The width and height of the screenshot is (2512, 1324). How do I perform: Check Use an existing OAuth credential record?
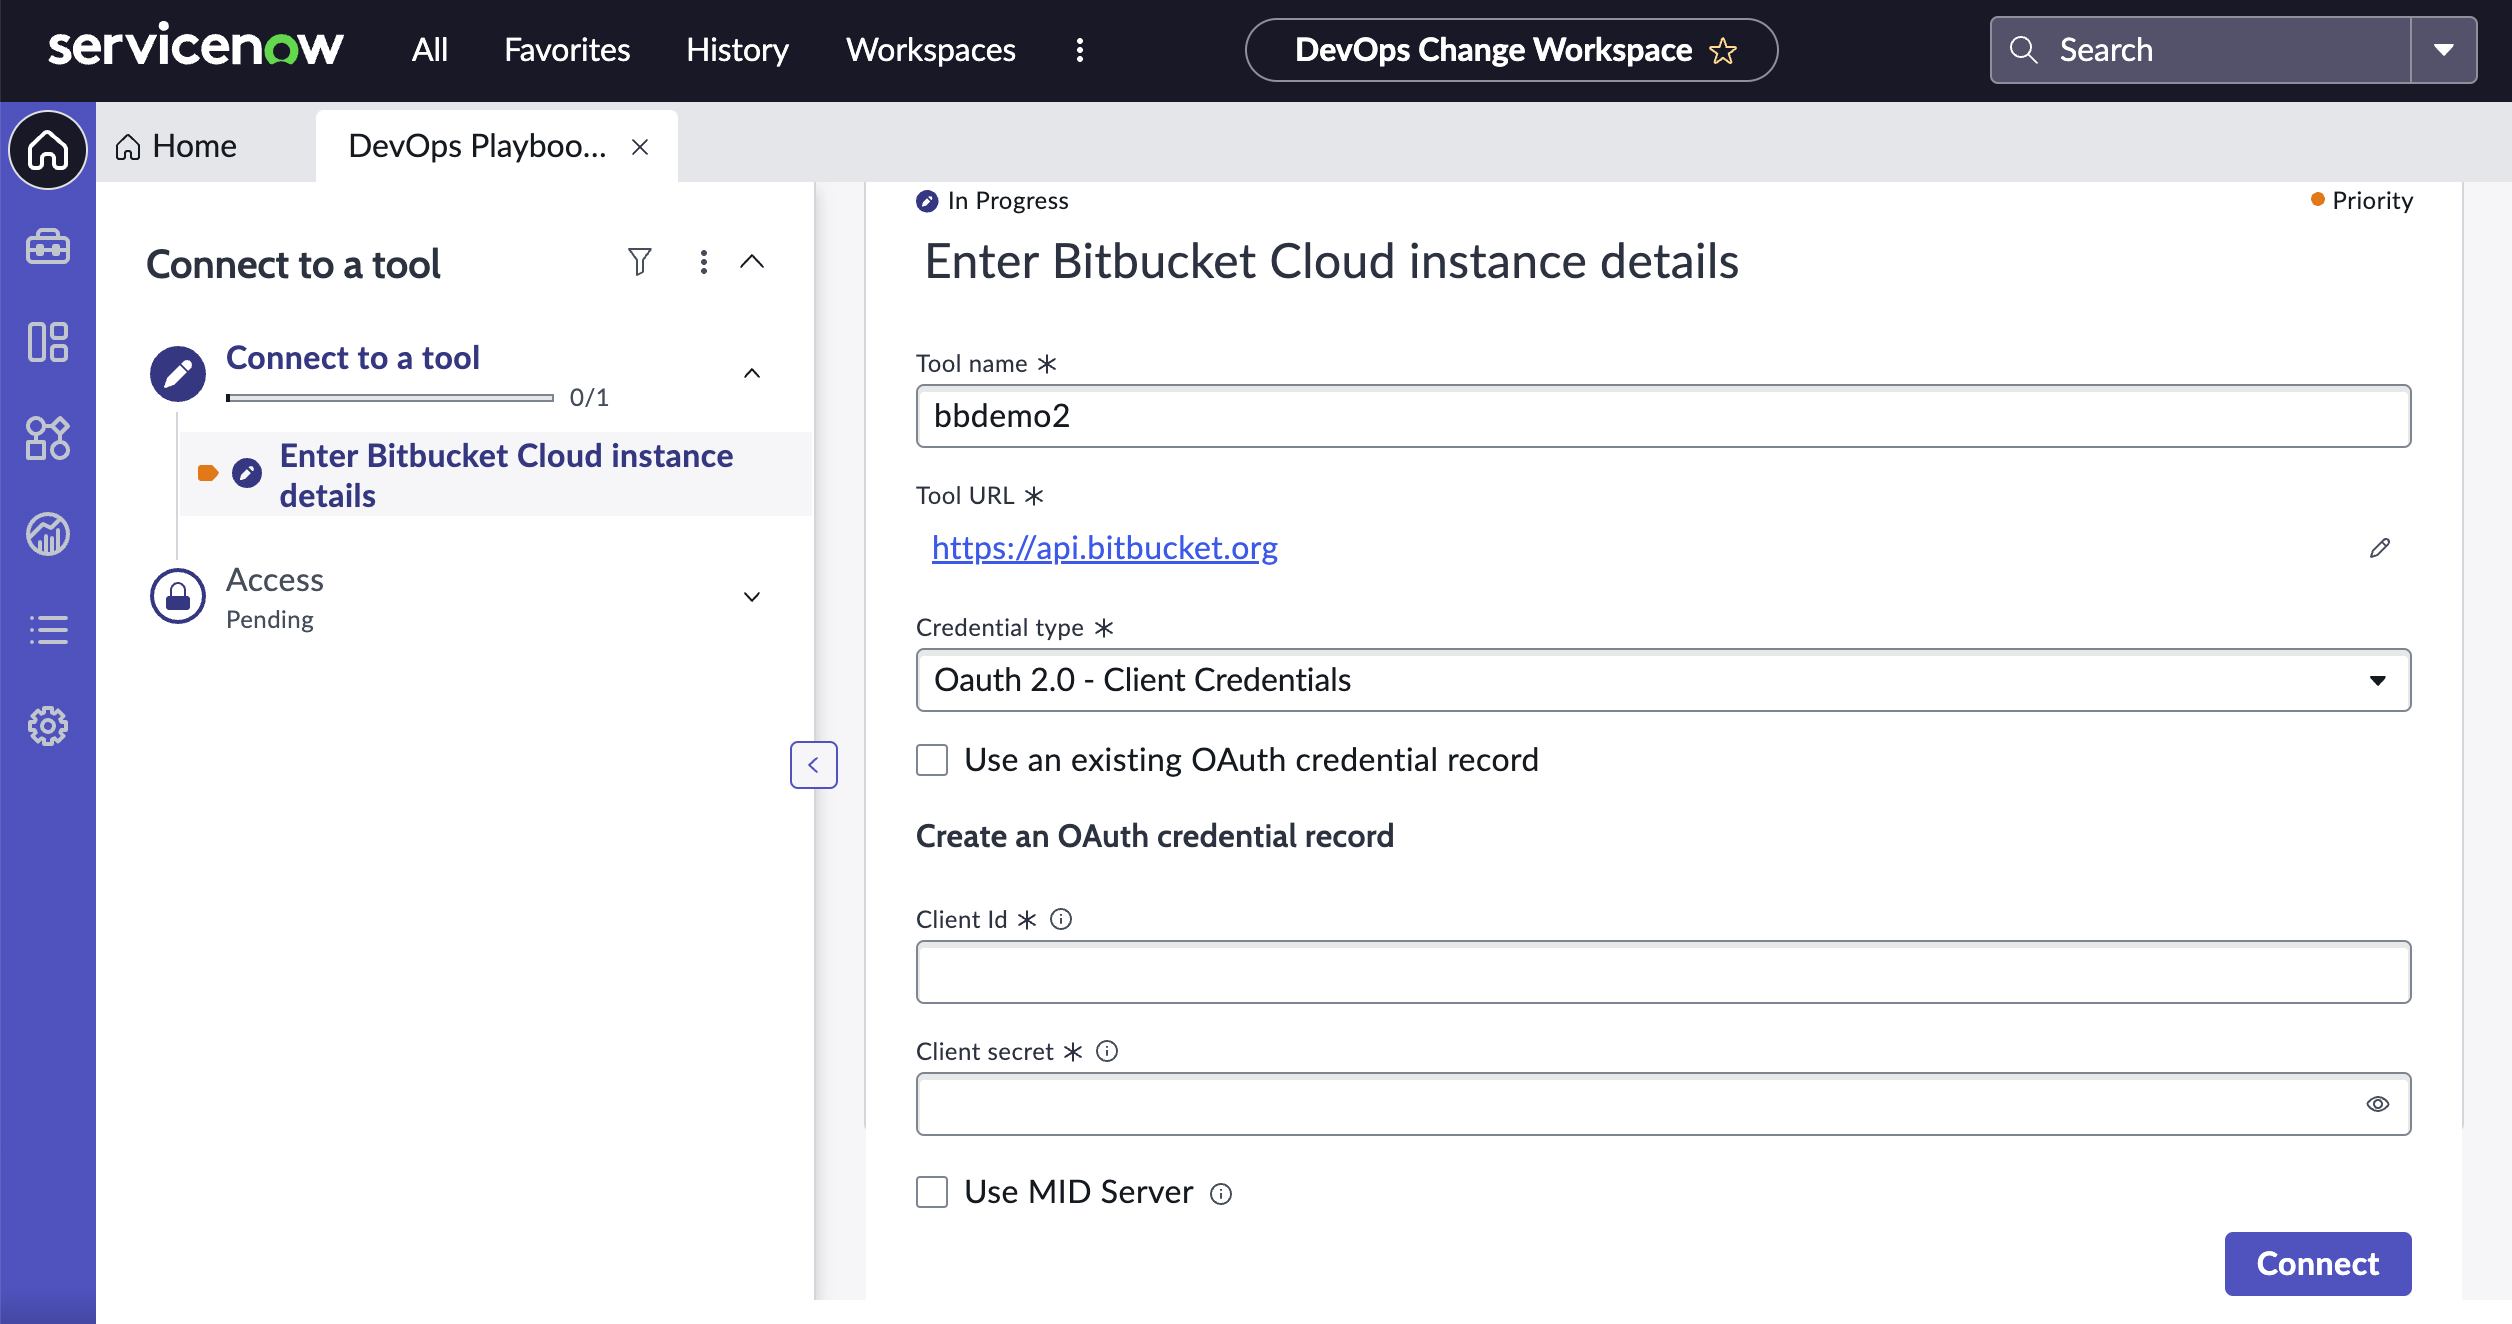click(x=932, y=760)
